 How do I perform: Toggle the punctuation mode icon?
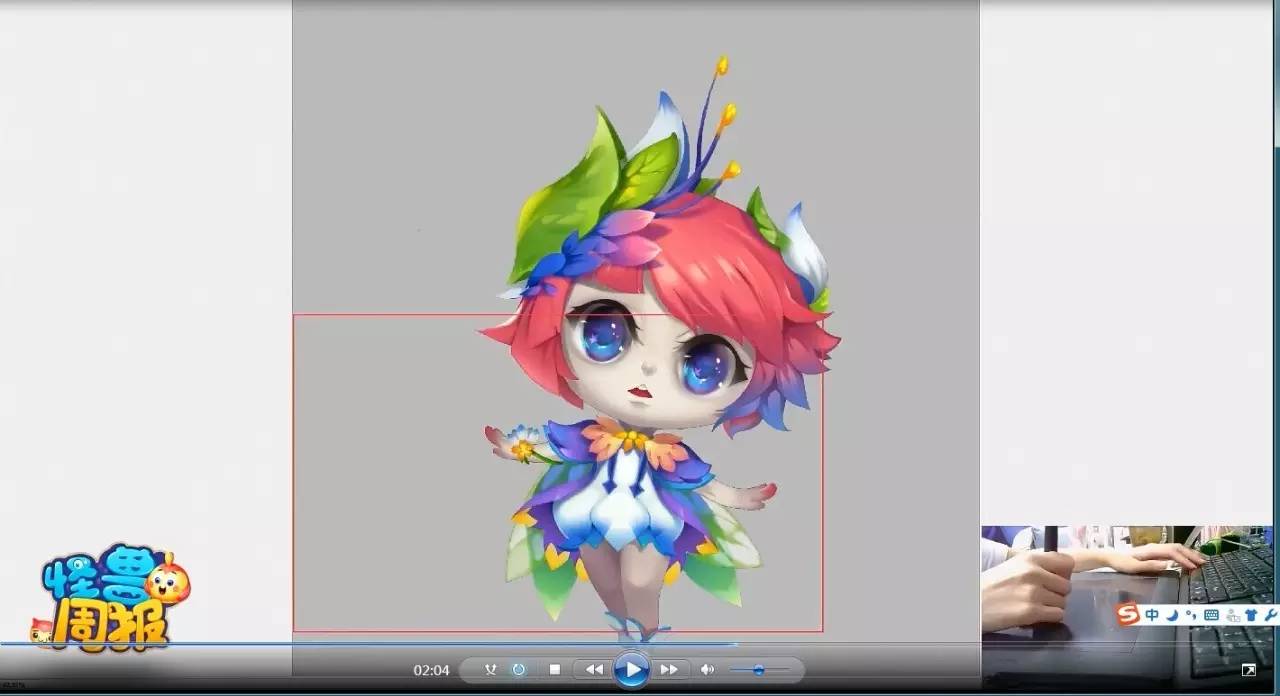pos(1191,615)
